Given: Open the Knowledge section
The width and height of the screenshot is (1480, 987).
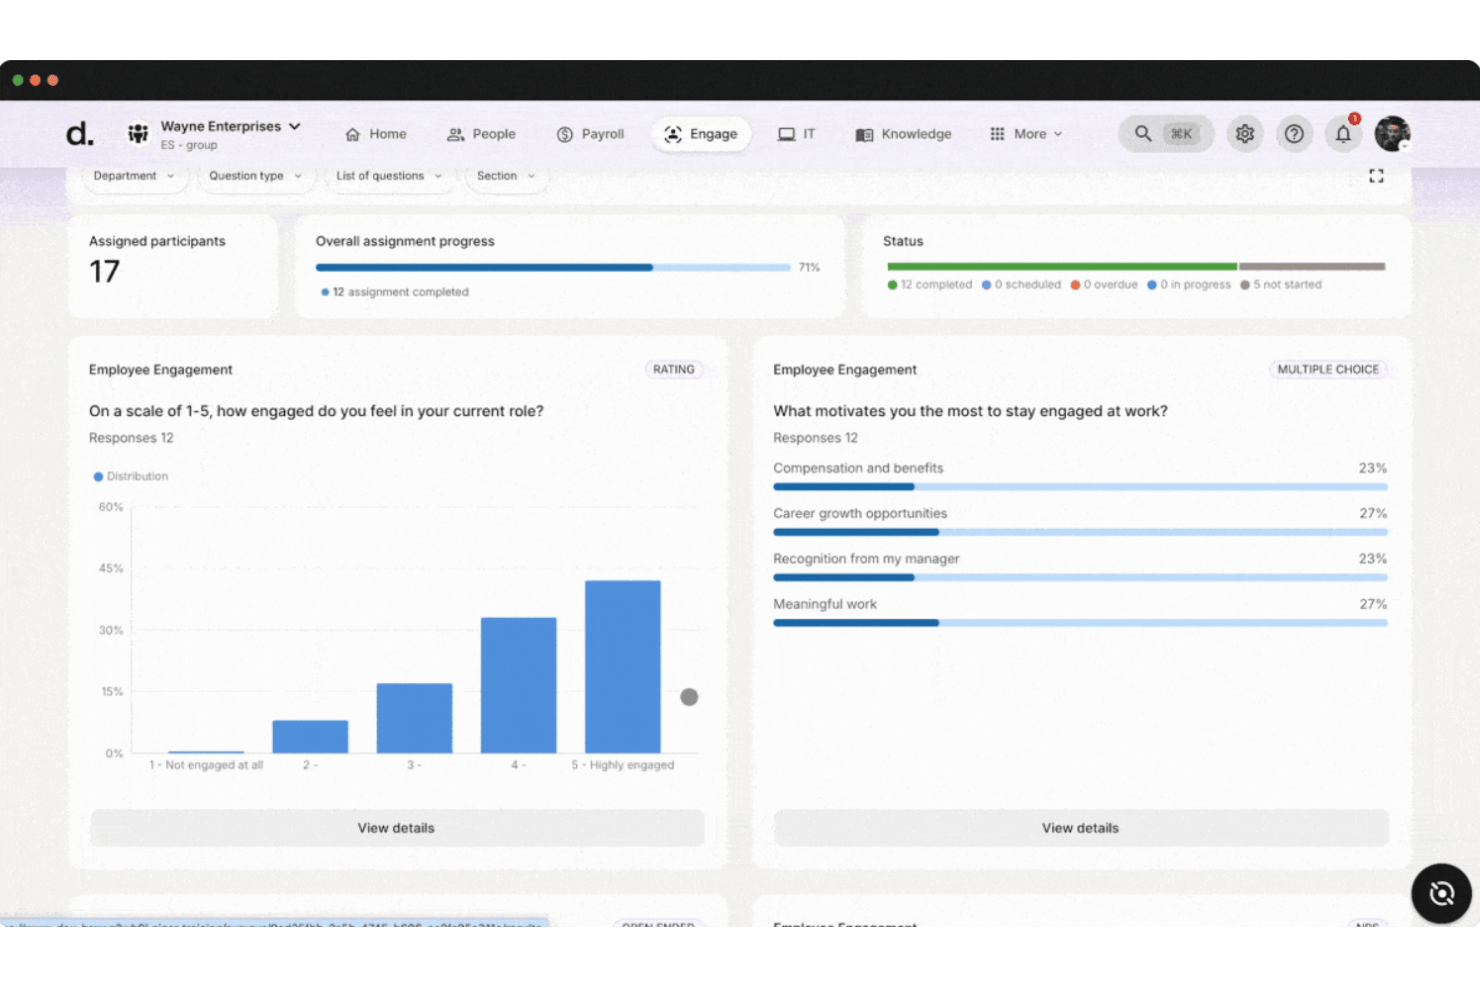Looking at the screenshot, I should click(x=904, y=134).
